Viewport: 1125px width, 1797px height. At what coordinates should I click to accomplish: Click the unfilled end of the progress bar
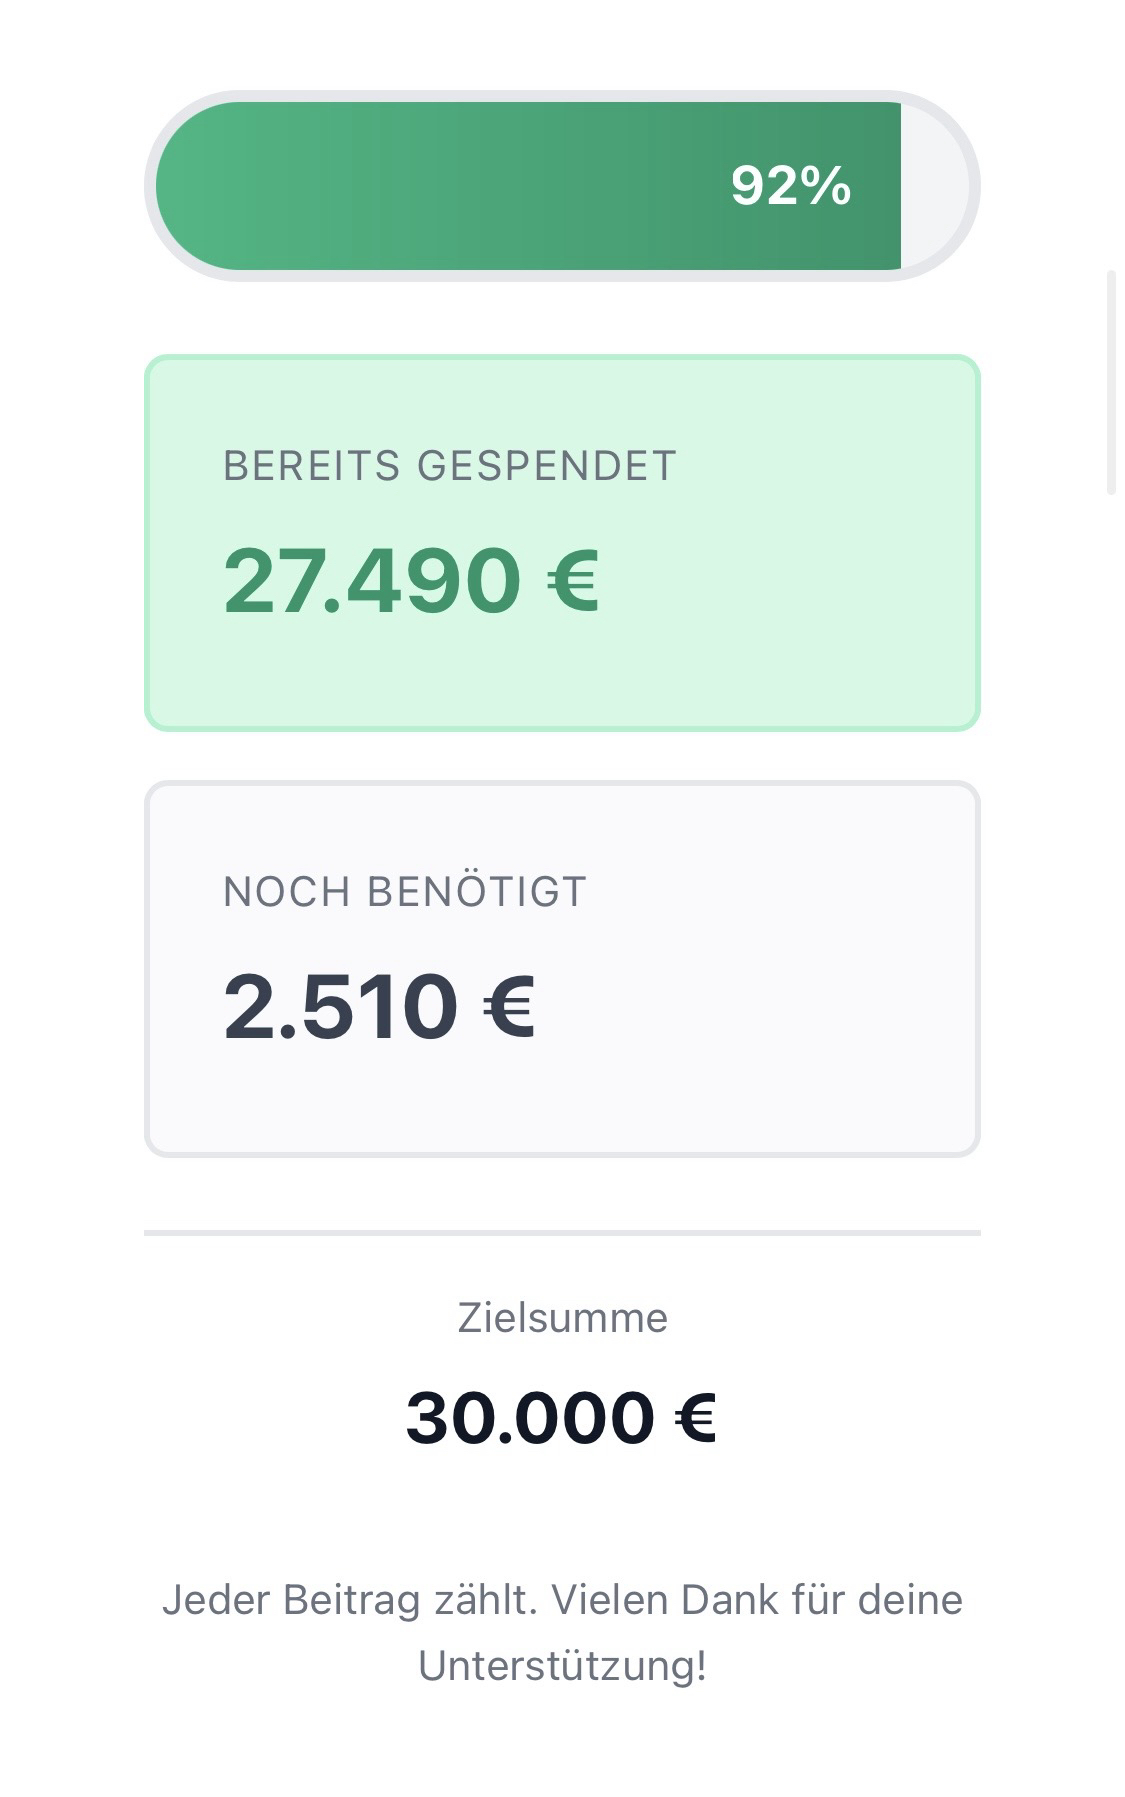(936, 186)
